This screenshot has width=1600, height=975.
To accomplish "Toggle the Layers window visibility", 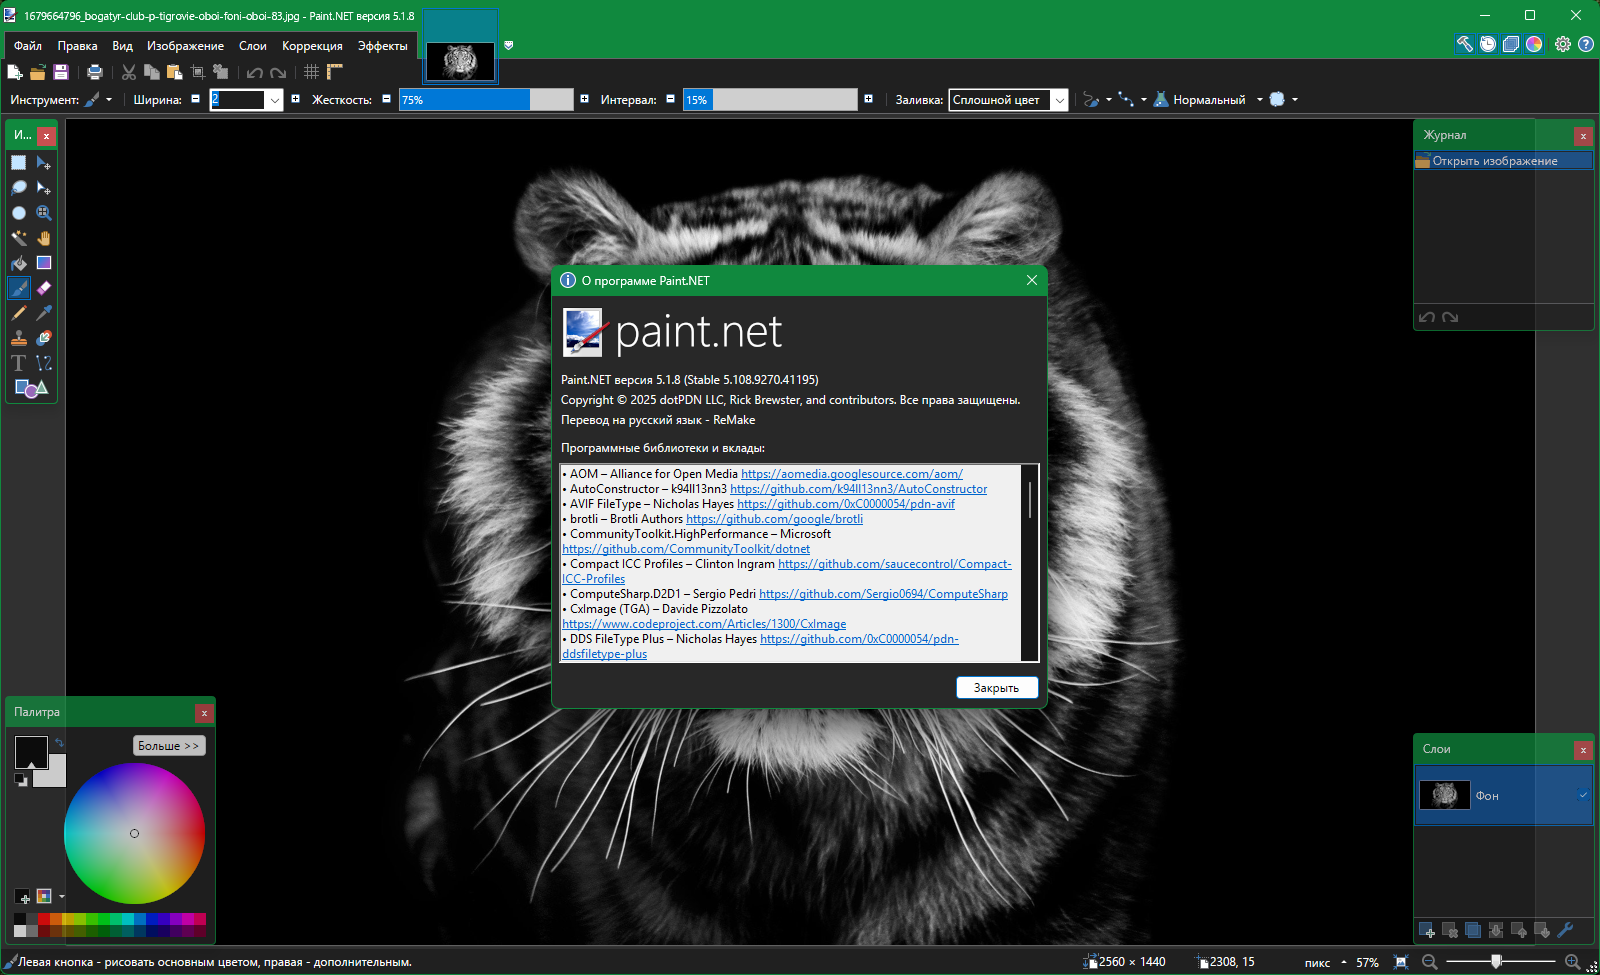I will [x=1511, y=44].
